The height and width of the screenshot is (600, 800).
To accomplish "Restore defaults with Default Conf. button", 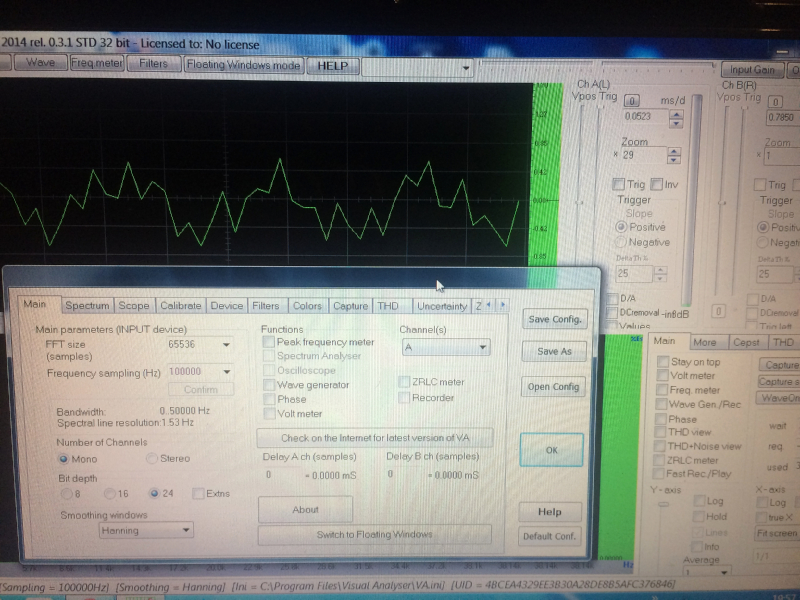I will tap(549, 536).
